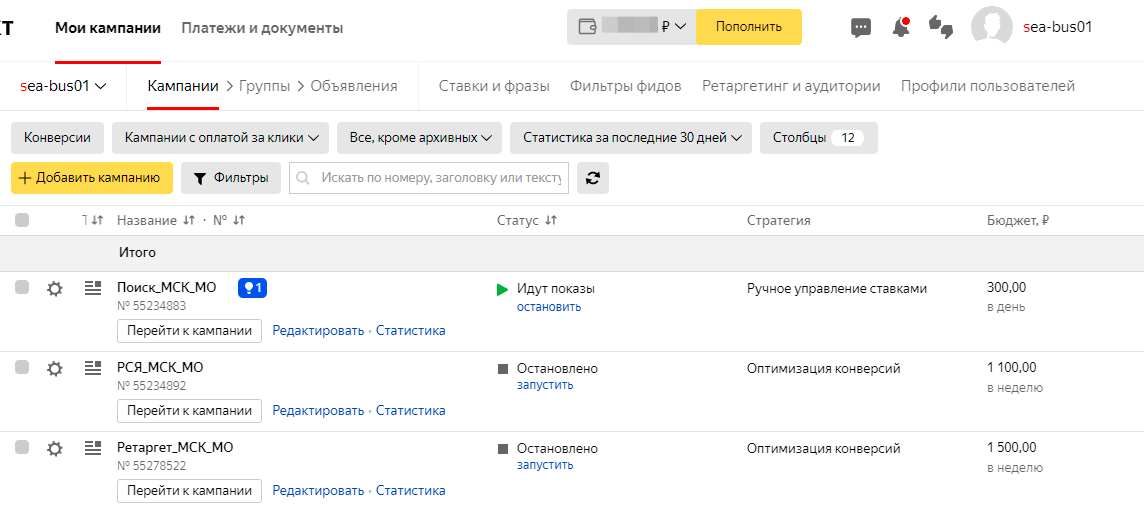Open the Ставки и фразы tab
The height and width of the screenshot is (525, 1144).
coord(494,86)
